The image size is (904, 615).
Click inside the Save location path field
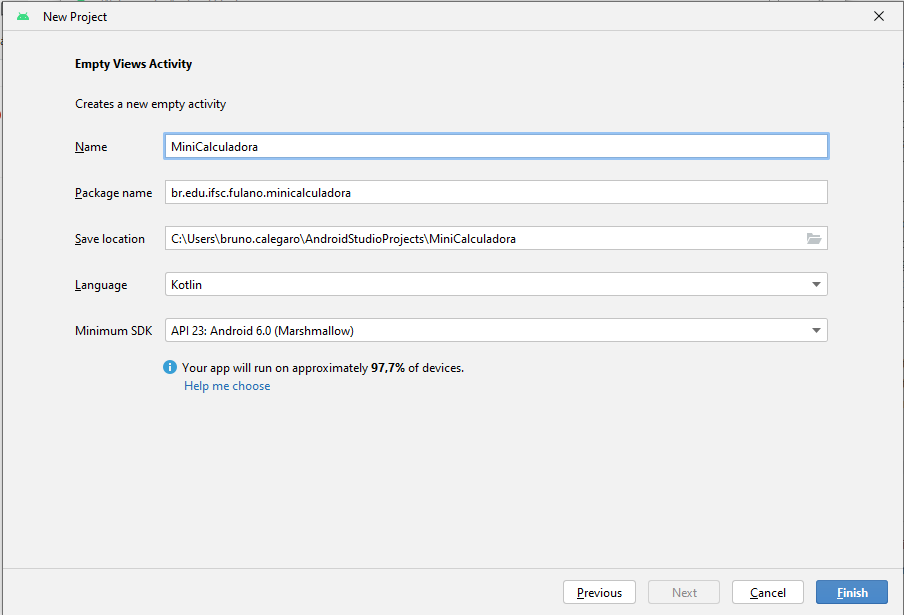pyautogui.click(x=480, y=239)
